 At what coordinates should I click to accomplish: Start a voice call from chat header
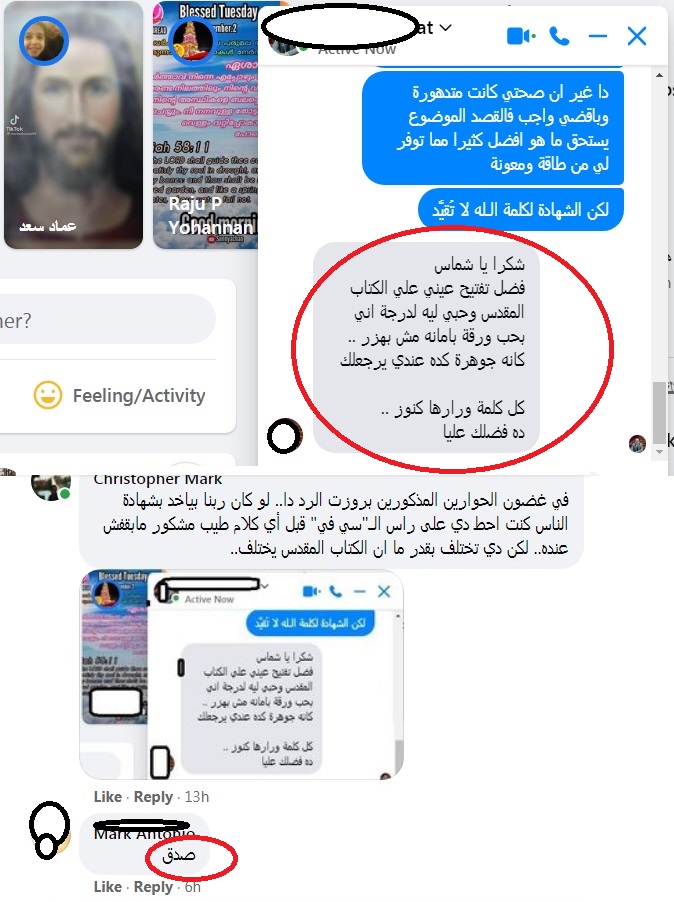click(x=560, y=36)
